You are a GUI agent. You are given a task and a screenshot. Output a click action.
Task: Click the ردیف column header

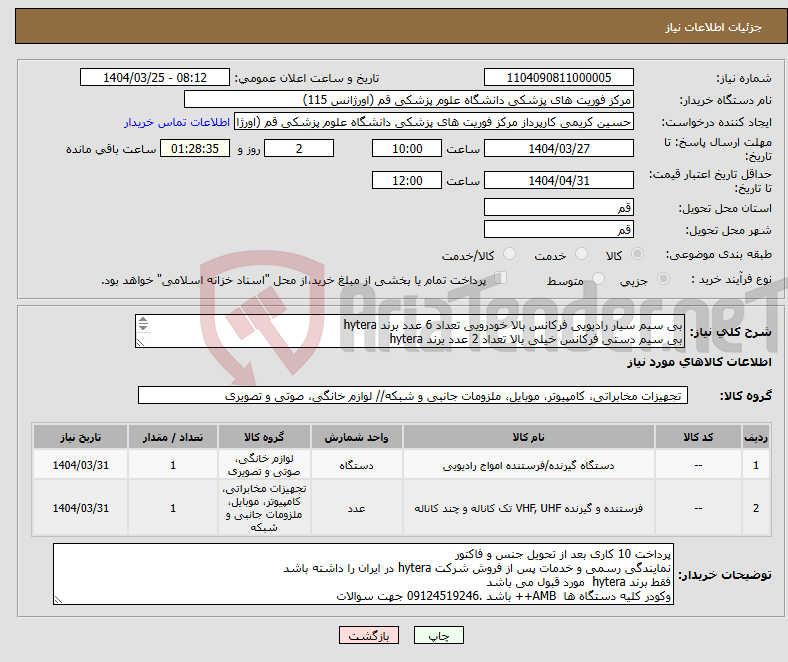click(x=756, y=437)
